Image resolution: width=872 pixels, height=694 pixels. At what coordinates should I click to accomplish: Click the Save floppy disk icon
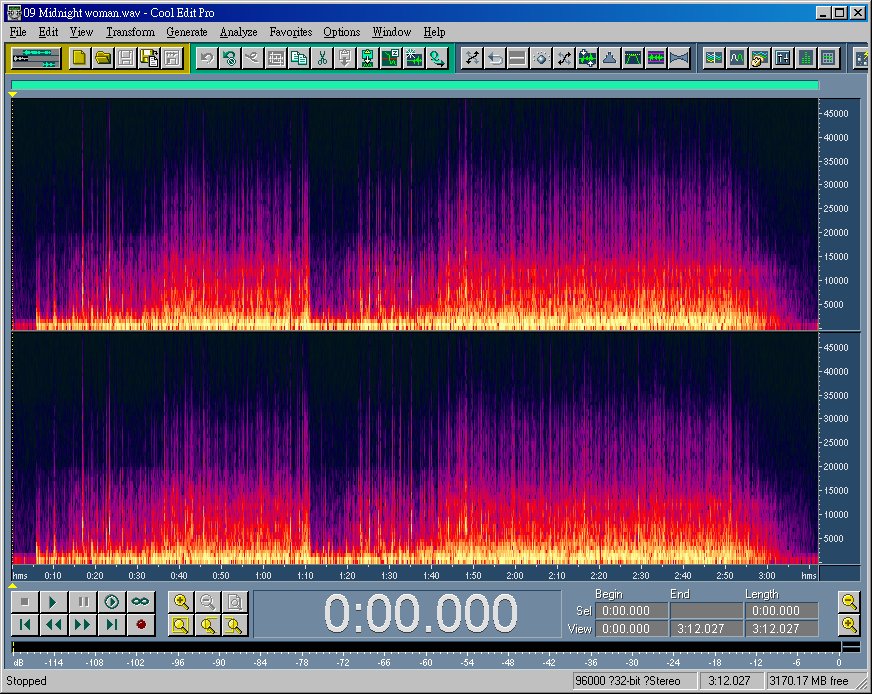126,58
